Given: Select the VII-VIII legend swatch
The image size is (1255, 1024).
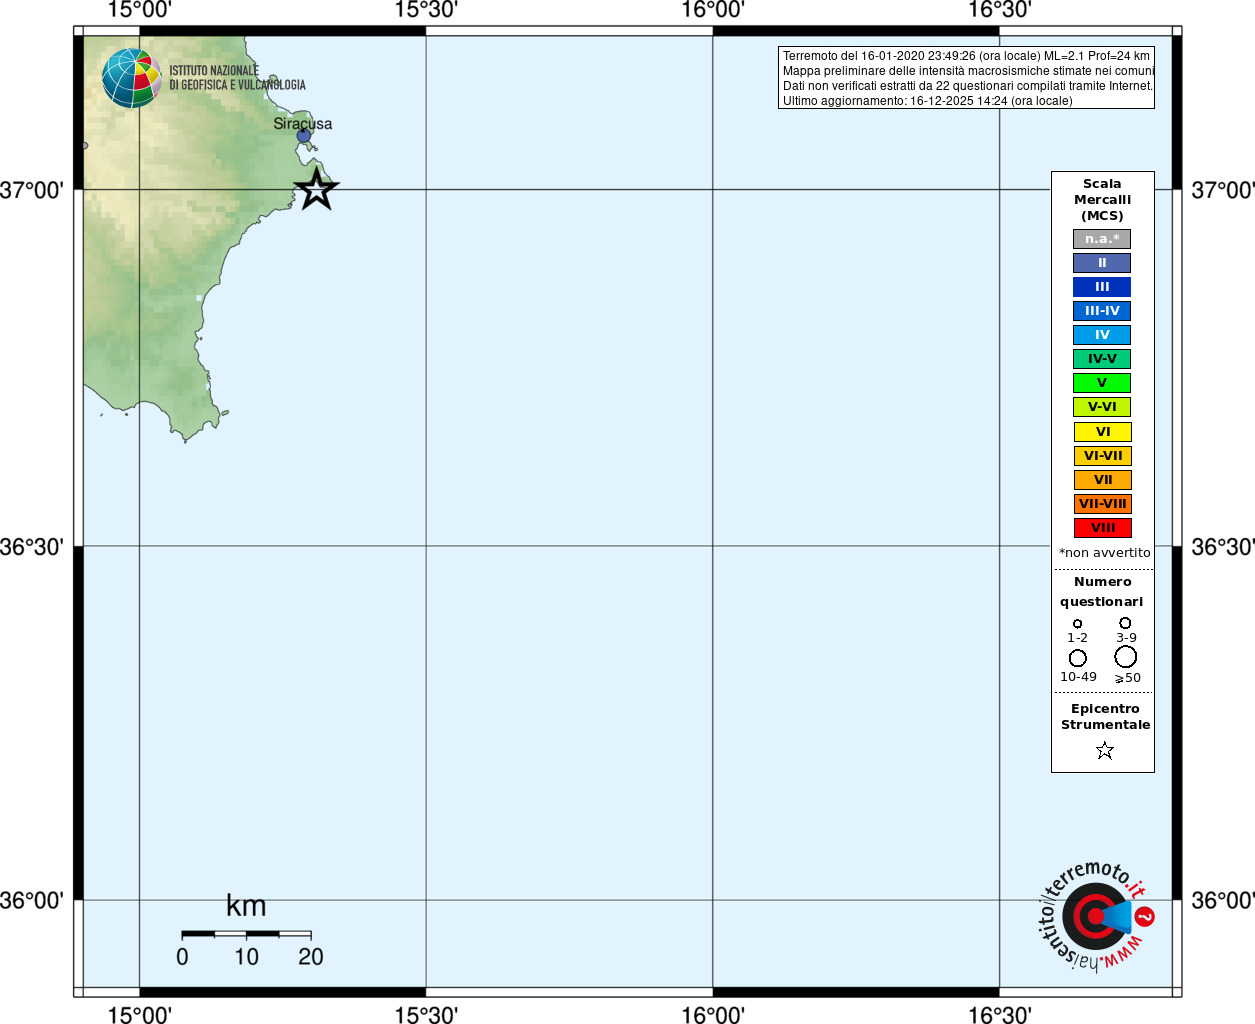Looking at the screenshot, I should [x=1103, y=504].
